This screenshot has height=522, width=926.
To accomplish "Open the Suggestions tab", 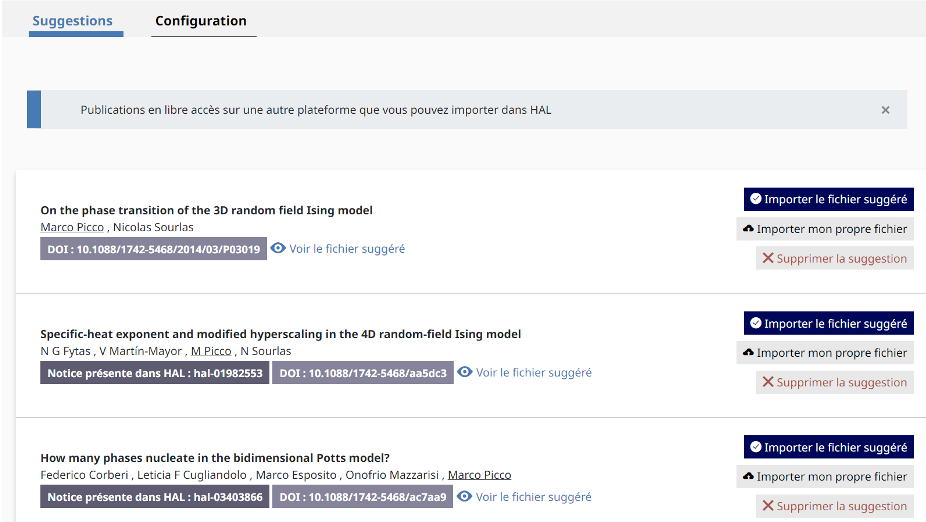I will 73,21.
